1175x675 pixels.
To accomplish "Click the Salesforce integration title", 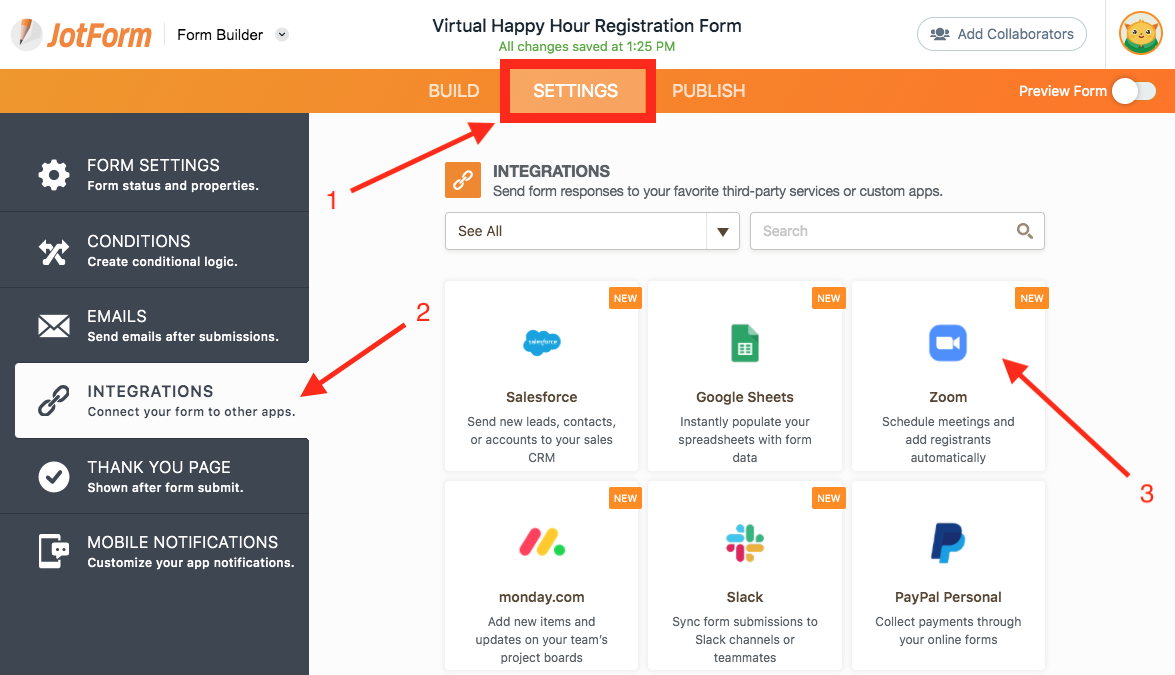I will coord(542,397).
